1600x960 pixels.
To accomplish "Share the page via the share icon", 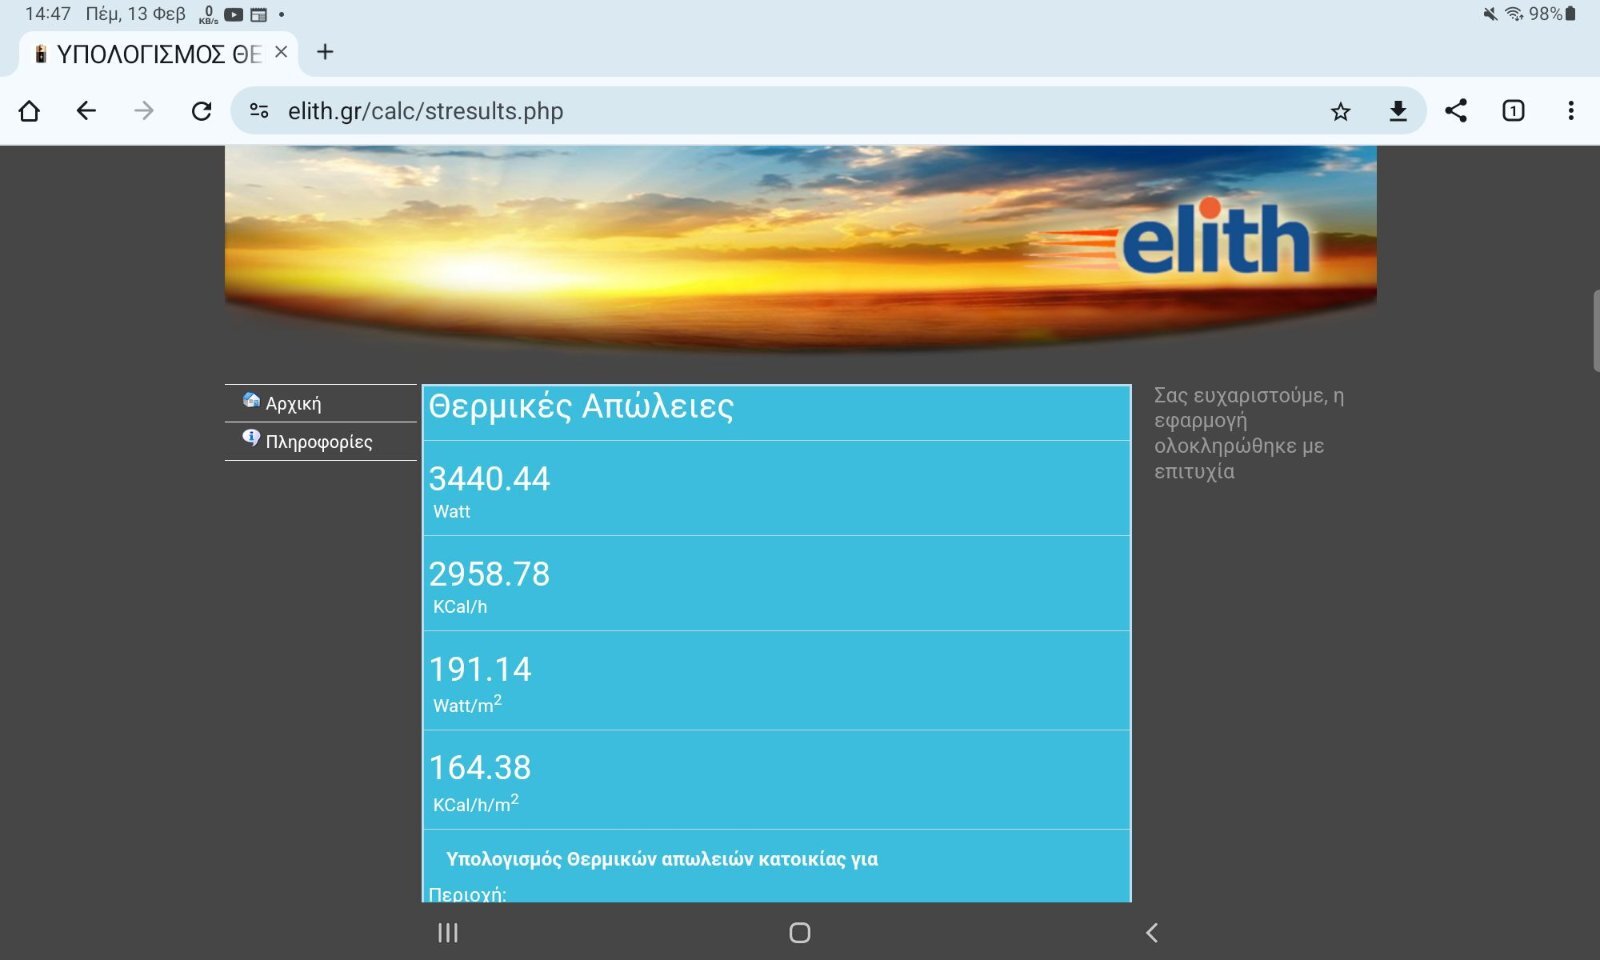I will (x=1456, y=111).
